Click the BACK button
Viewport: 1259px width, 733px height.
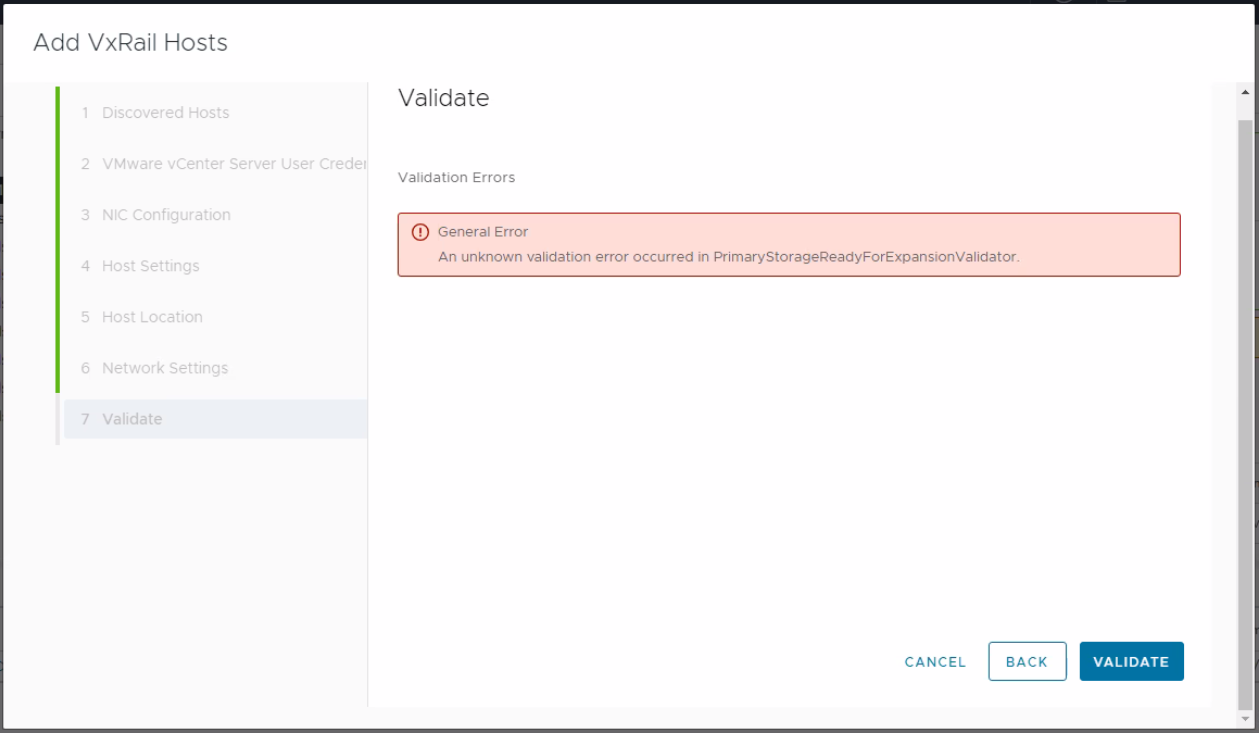tap(1027, 661)
